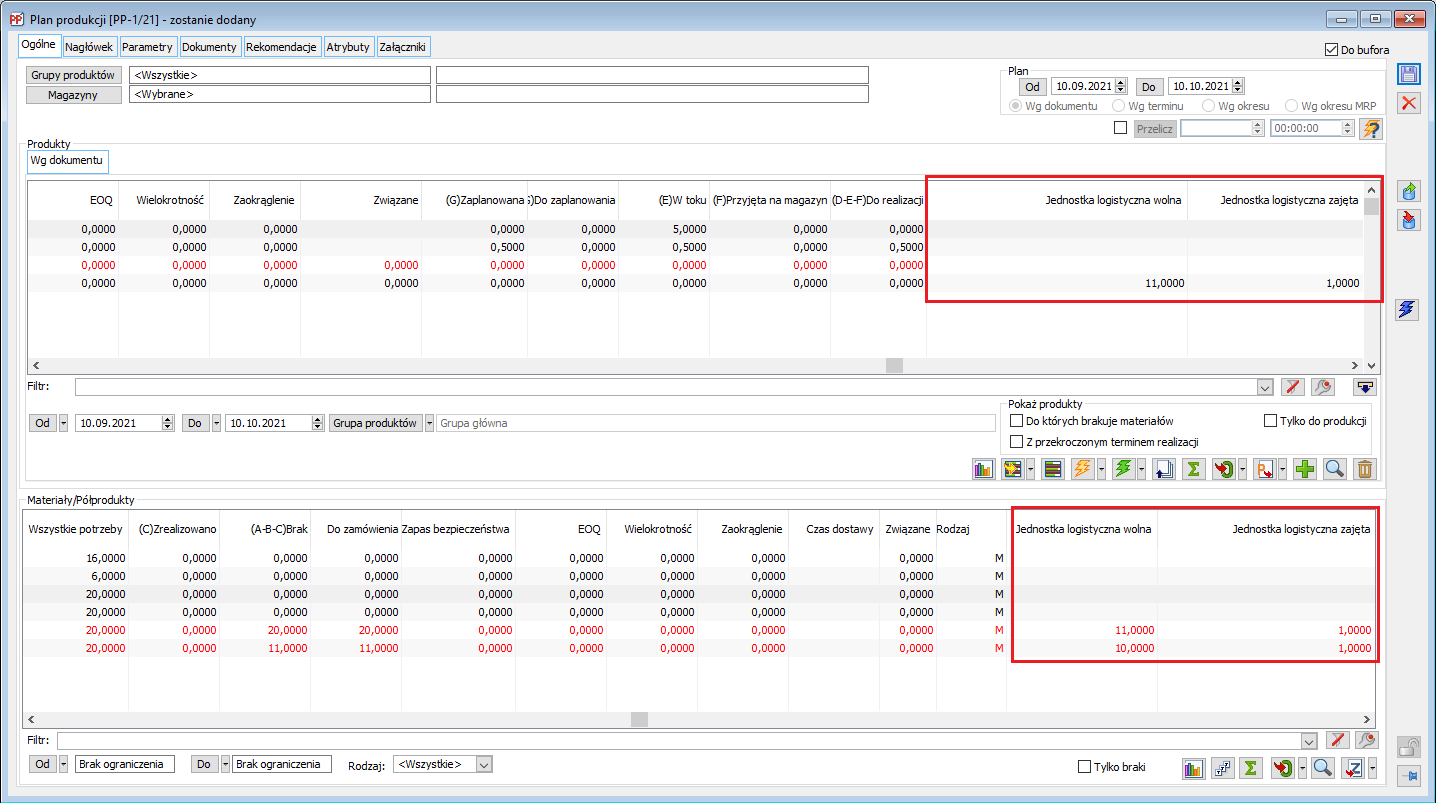Switch to the Dokumenty tab
This screenshot has height=803, width=1436.
209,47
